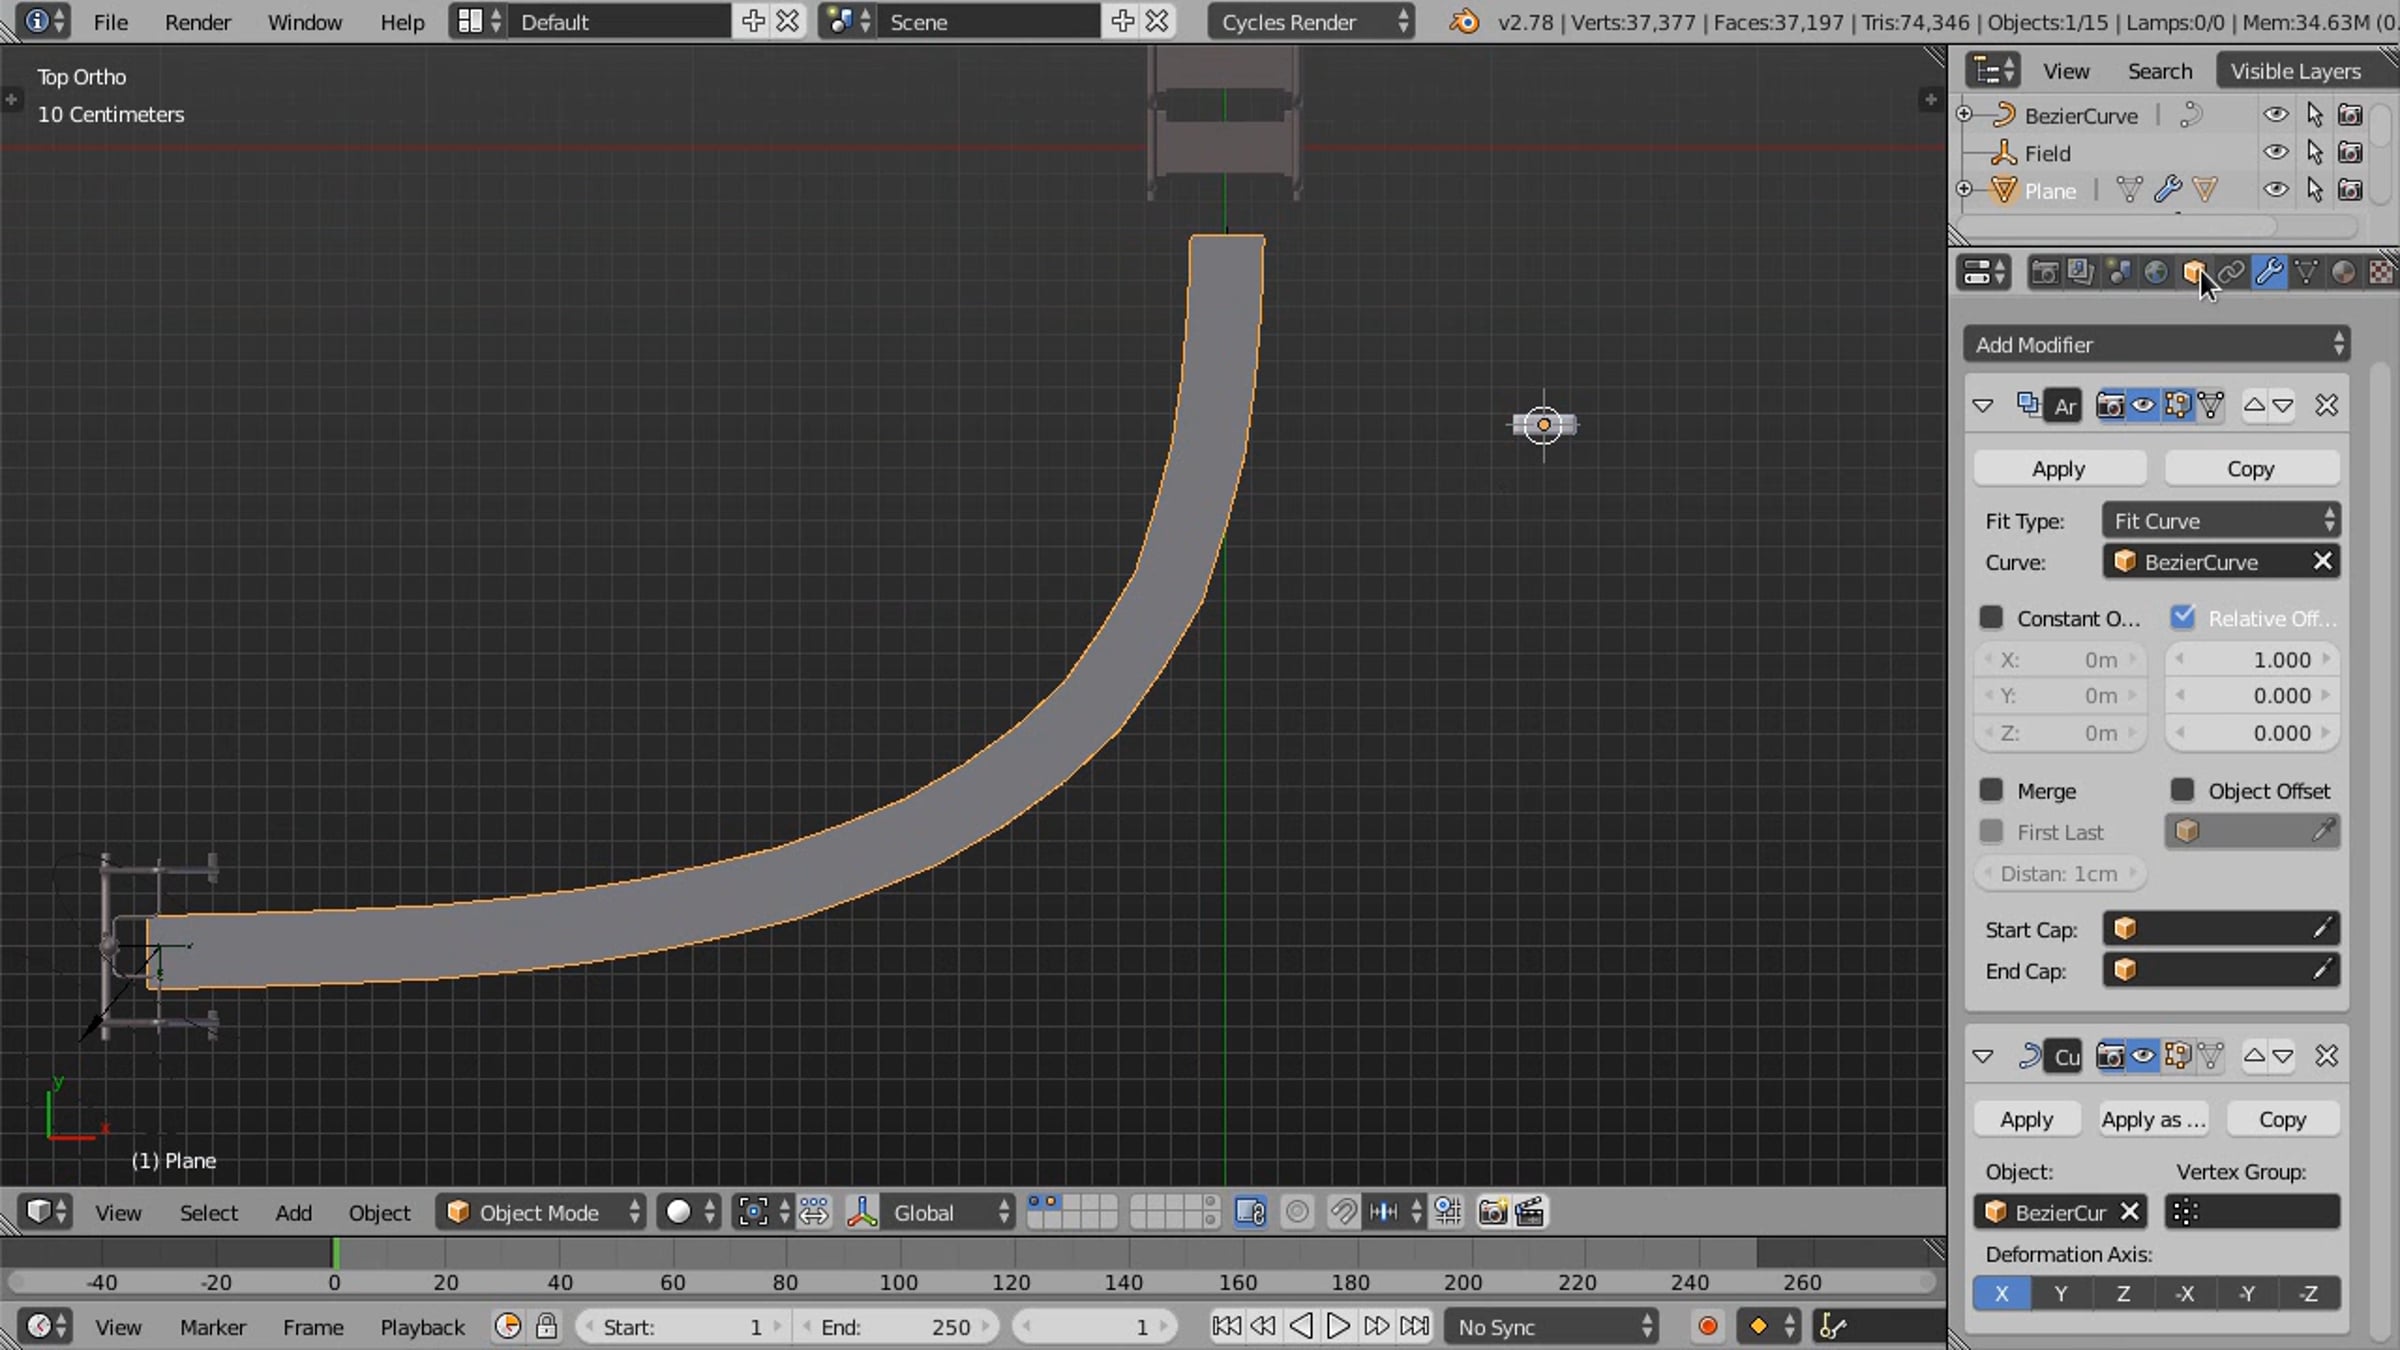
Task: Enable the Merge checkbox
Action: pyautogui.click(x=1991, y=791)
